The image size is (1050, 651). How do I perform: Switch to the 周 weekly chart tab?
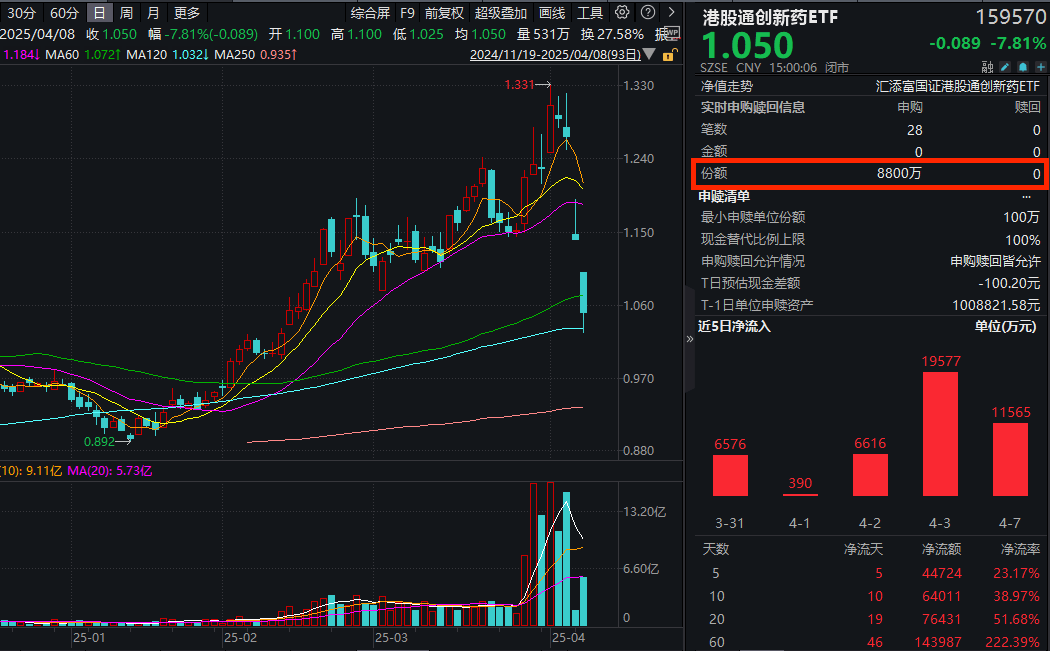tap(125, 12)
